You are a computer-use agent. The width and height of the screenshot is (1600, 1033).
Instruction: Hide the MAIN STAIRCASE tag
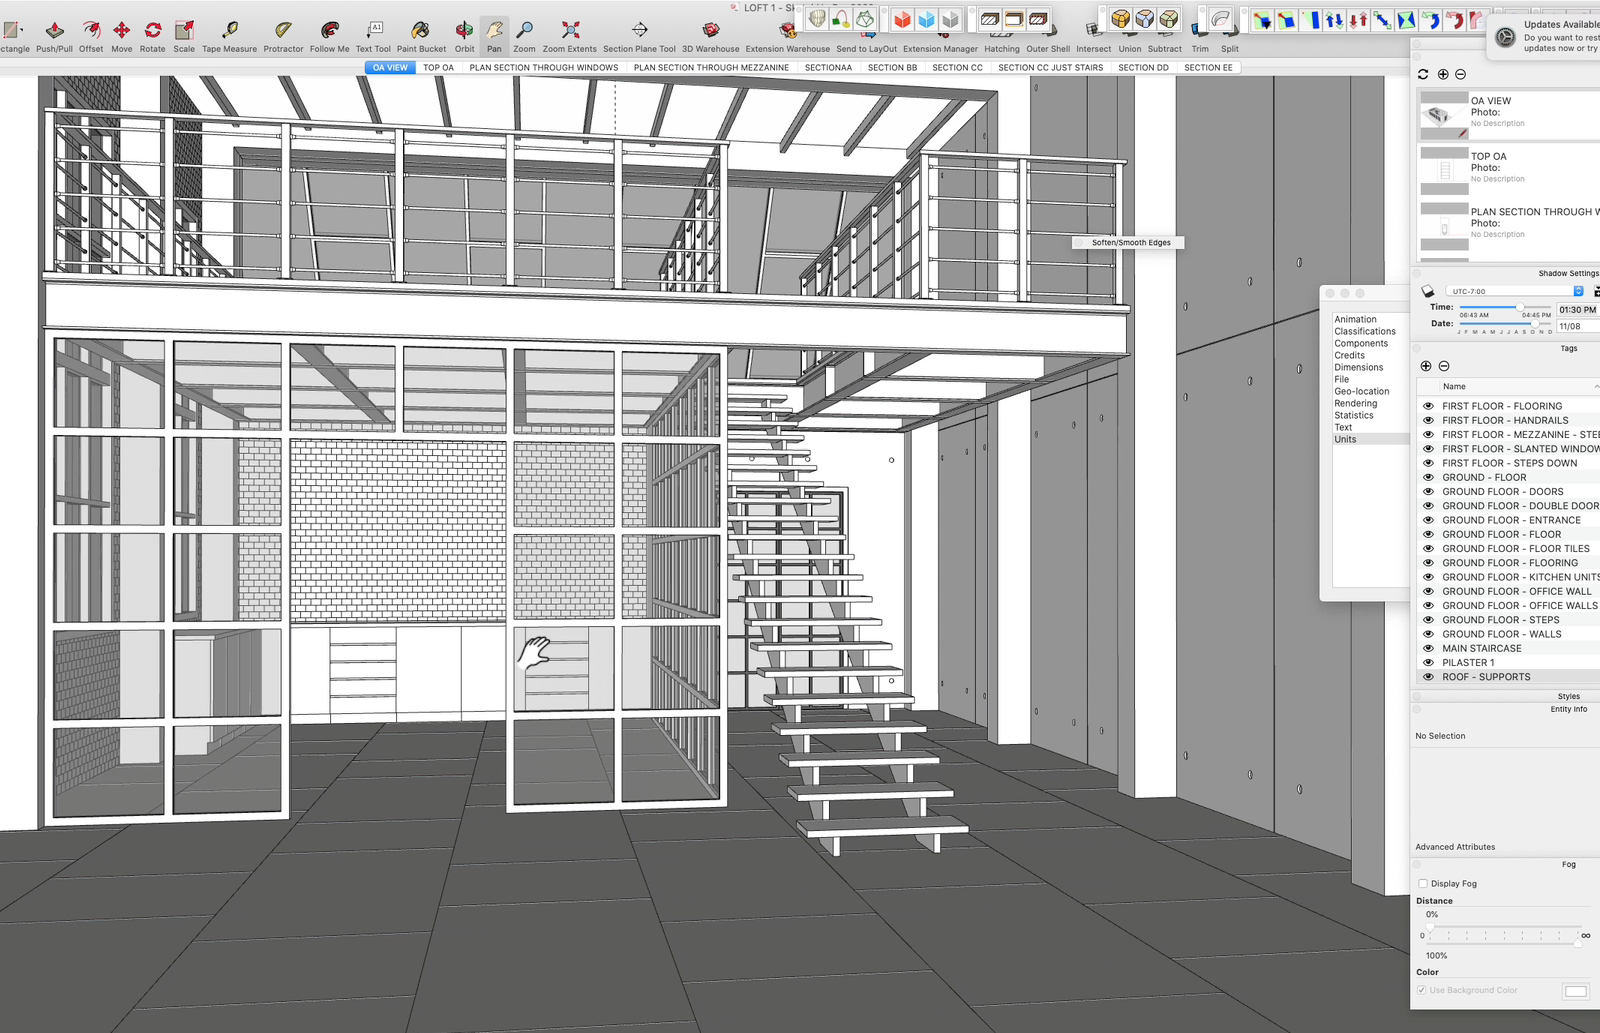(1428, 648)
